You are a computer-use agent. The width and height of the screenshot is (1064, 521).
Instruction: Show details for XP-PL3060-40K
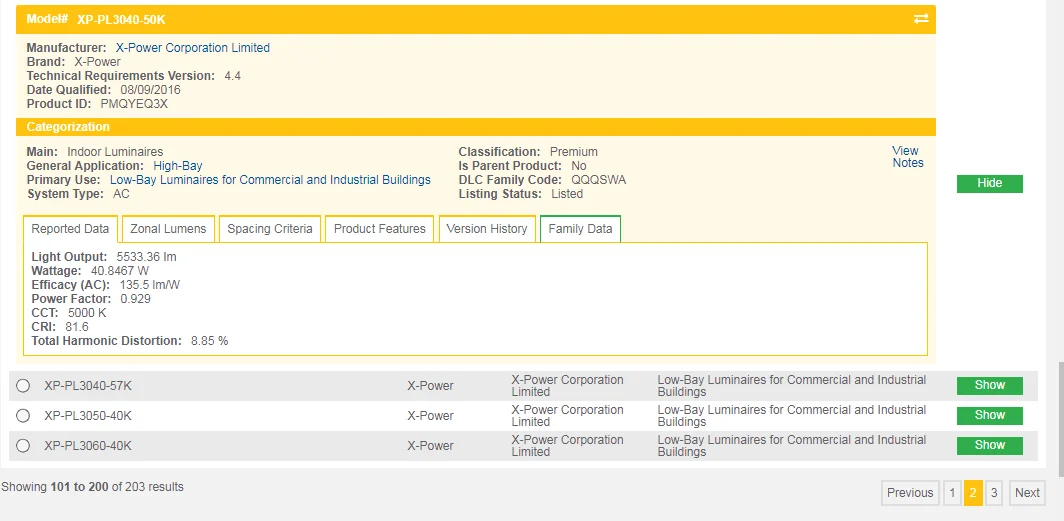989,445
